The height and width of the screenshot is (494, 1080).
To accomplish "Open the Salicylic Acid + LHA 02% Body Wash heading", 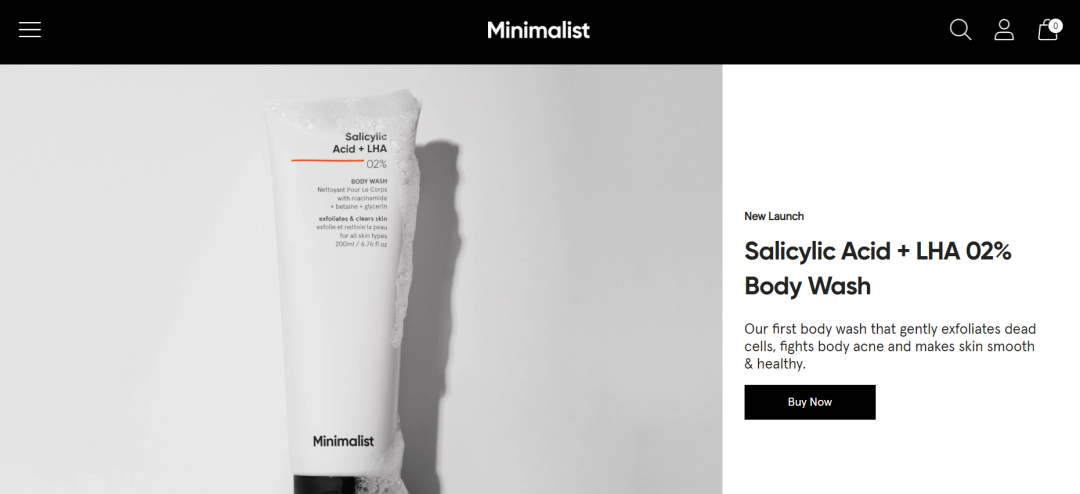I will point(878,268).
